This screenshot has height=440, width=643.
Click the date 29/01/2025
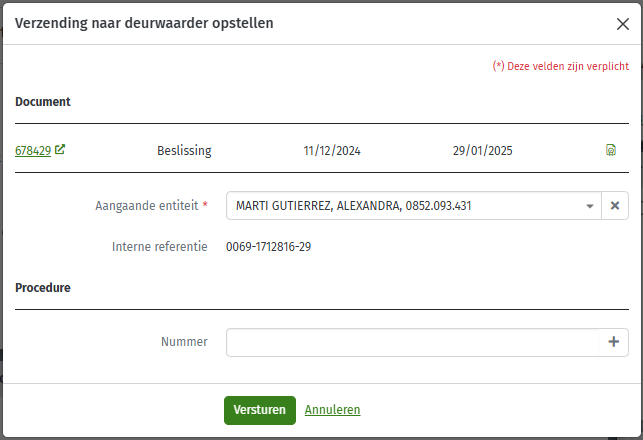482,151
